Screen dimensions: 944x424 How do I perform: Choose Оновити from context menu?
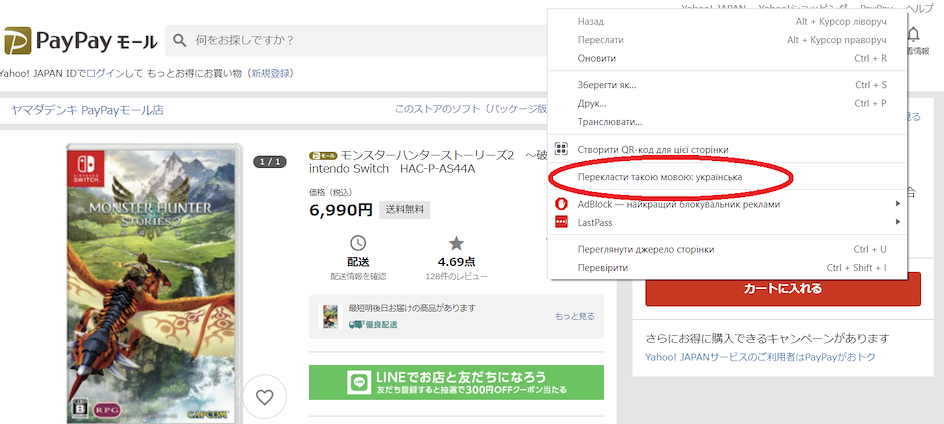pos(727,58)
